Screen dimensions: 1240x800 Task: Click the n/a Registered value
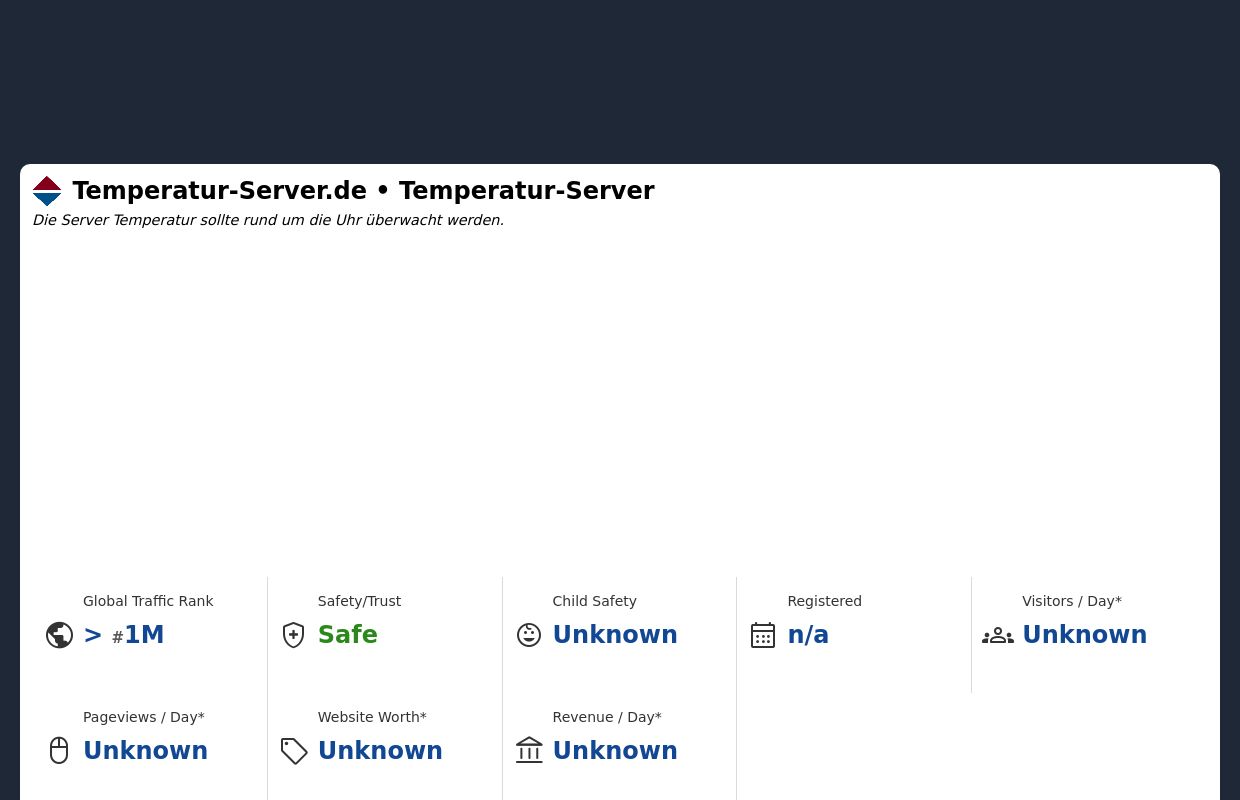click(808, 635)
